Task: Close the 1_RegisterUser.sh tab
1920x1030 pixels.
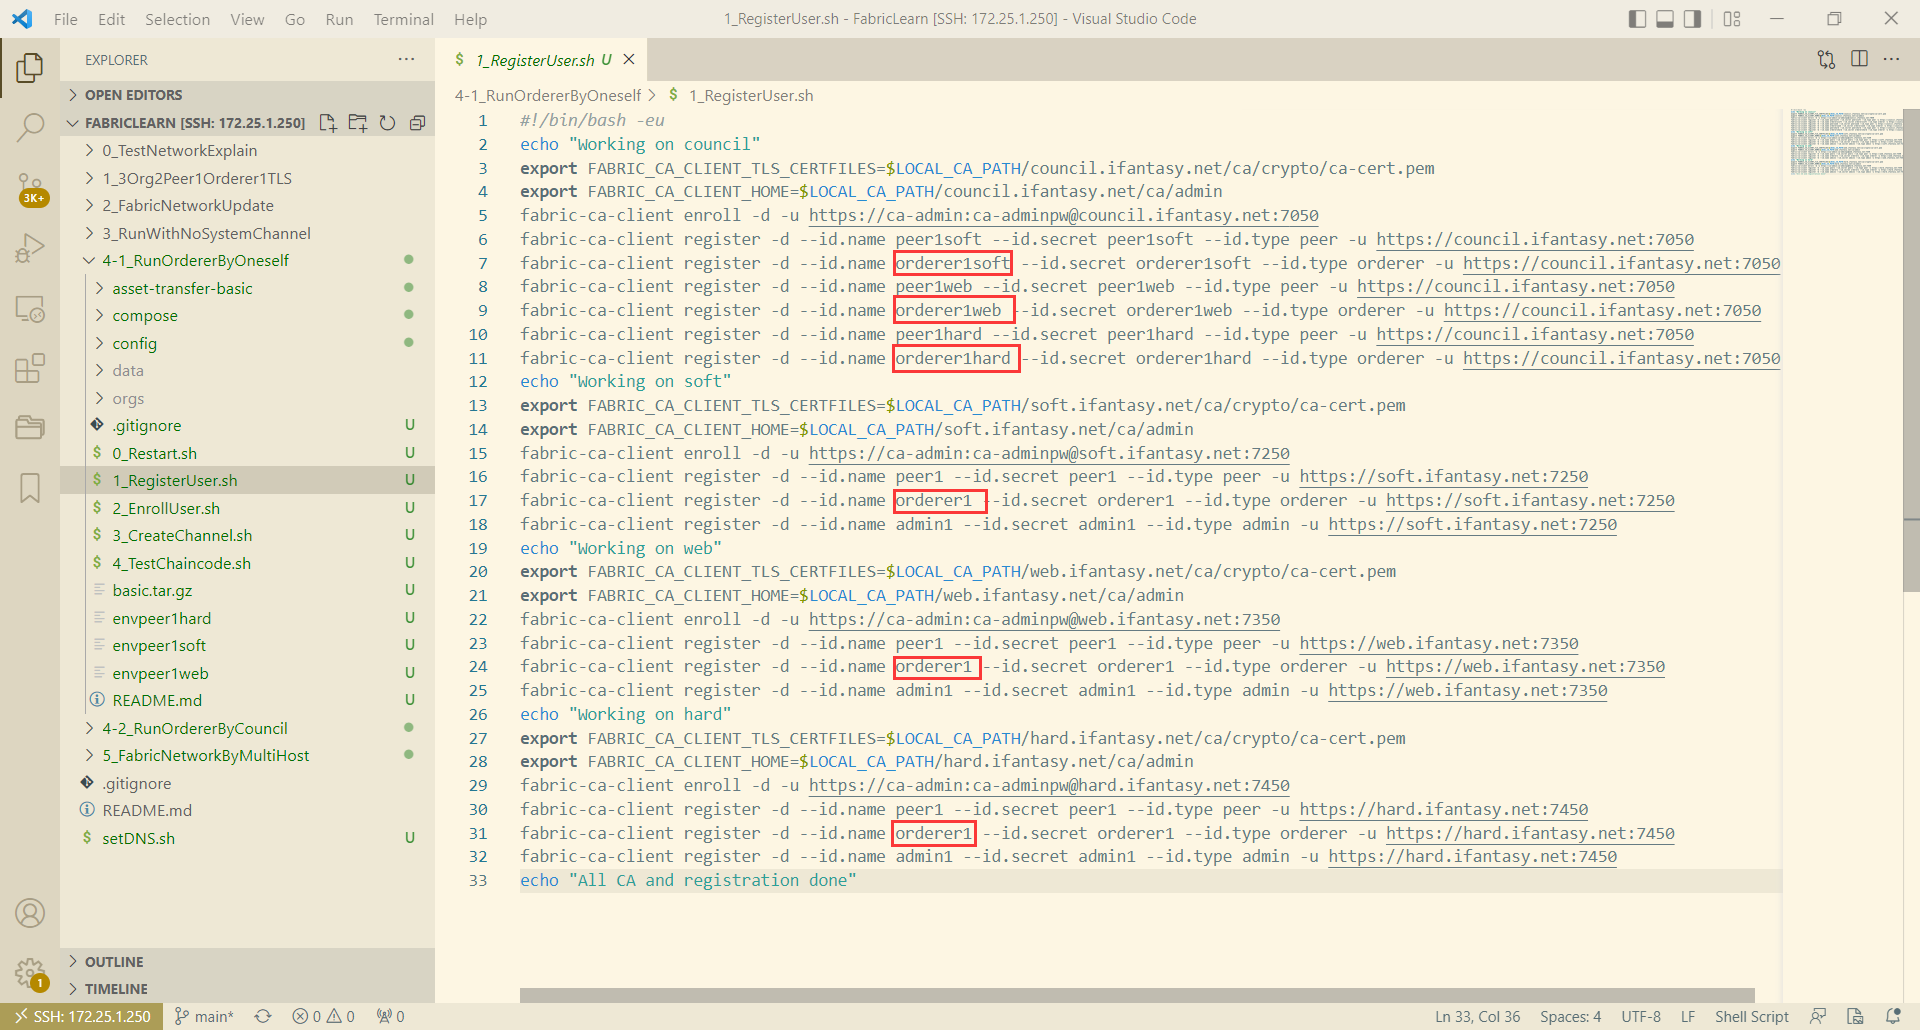Action: click(x=629, y=59)
